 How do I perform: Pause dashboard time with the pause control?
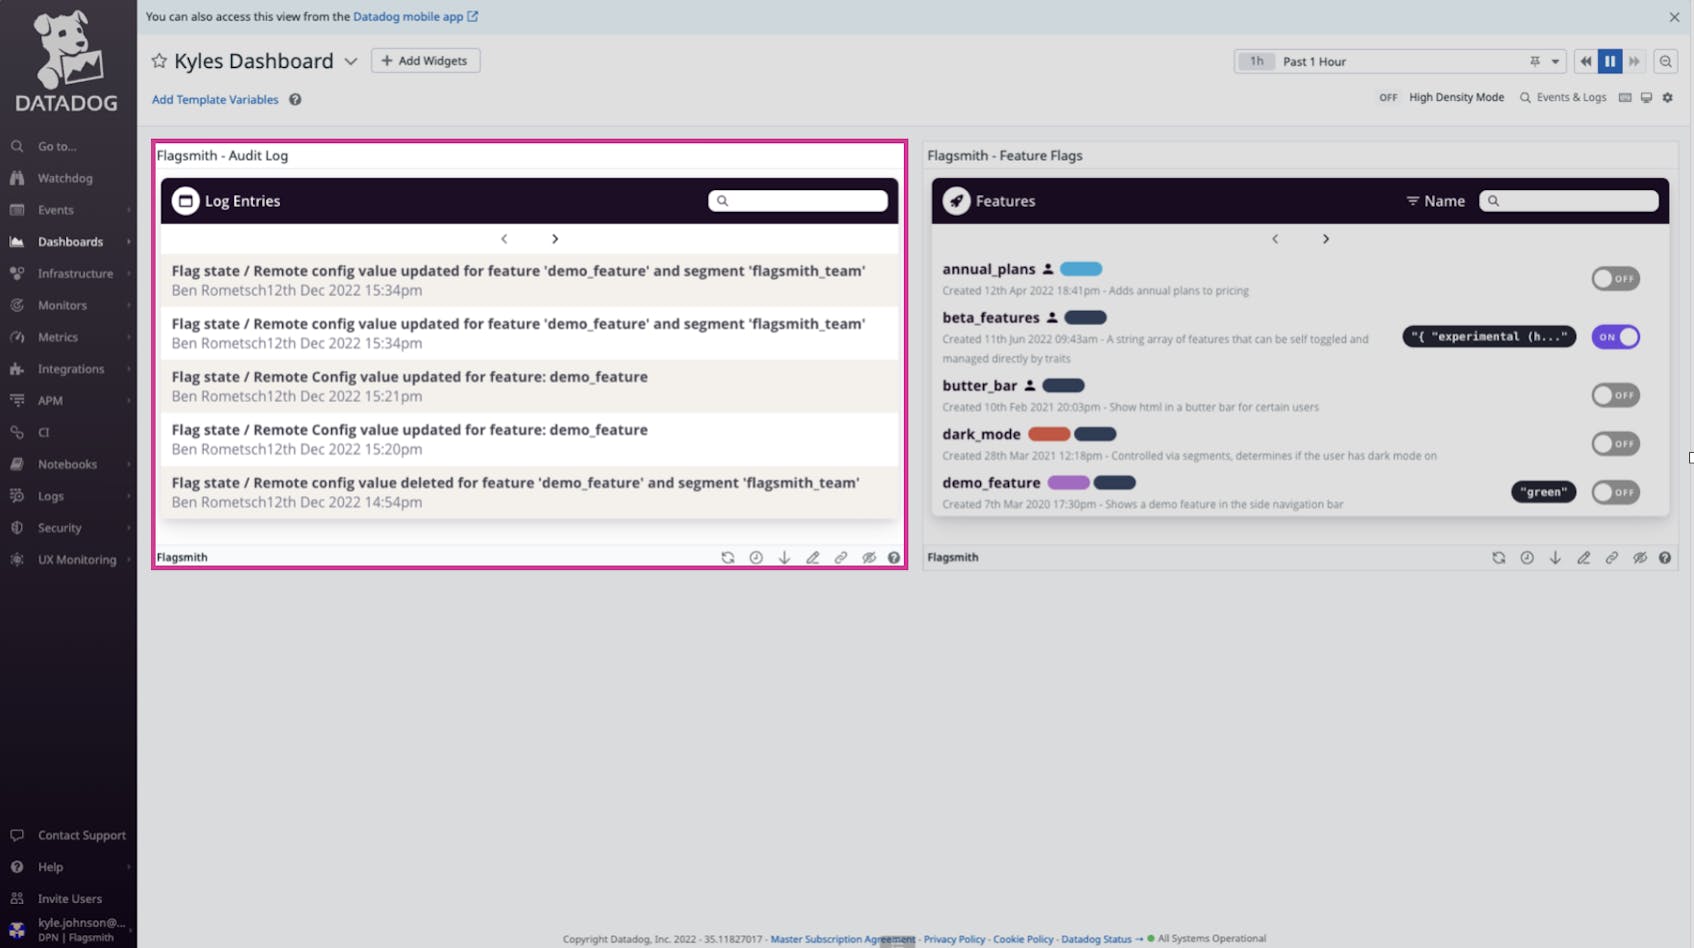pos(1610,61)
